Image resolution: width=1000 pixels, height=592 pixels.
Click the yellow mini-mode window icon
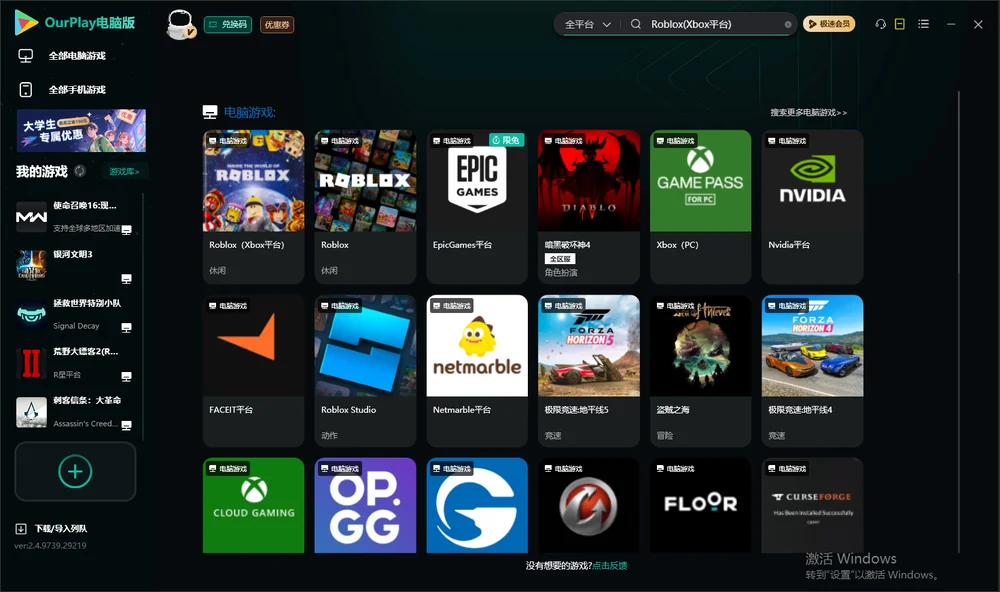click(x=900, y=24)
